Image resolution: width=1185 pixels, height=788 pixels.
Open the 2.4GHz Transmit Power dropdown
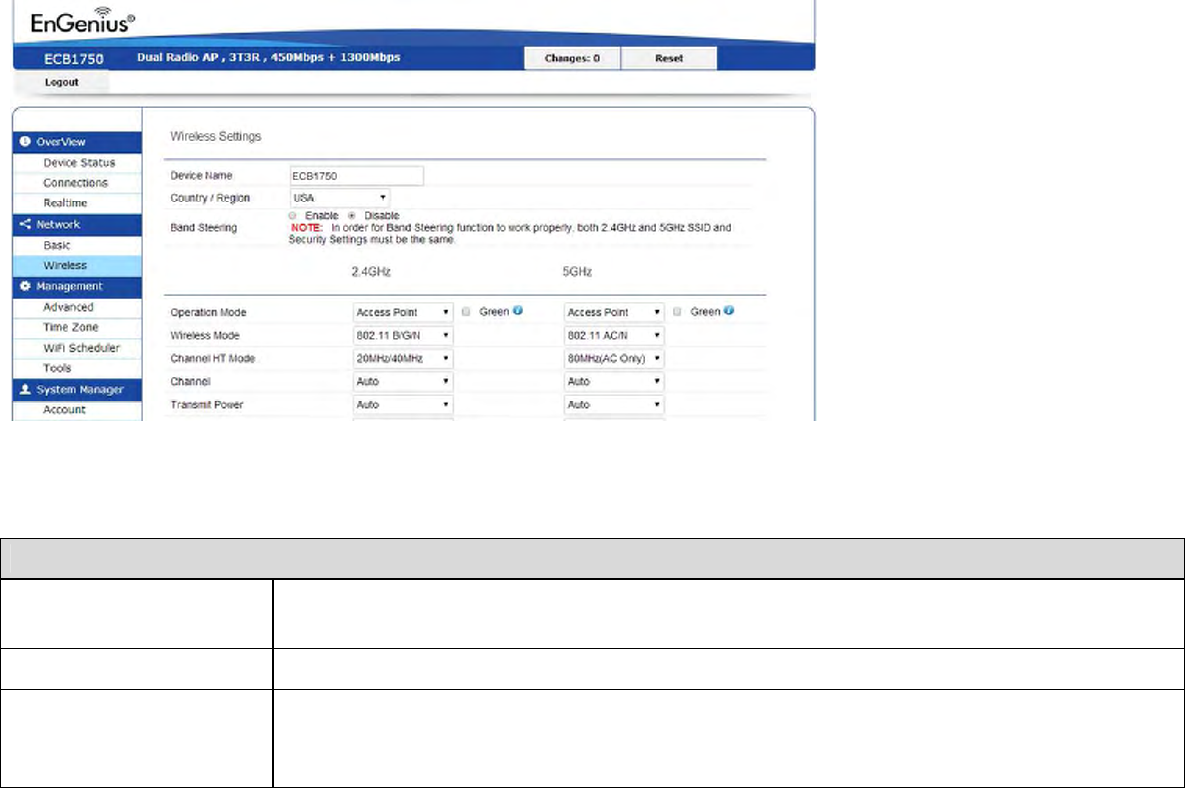click(403, 405)
